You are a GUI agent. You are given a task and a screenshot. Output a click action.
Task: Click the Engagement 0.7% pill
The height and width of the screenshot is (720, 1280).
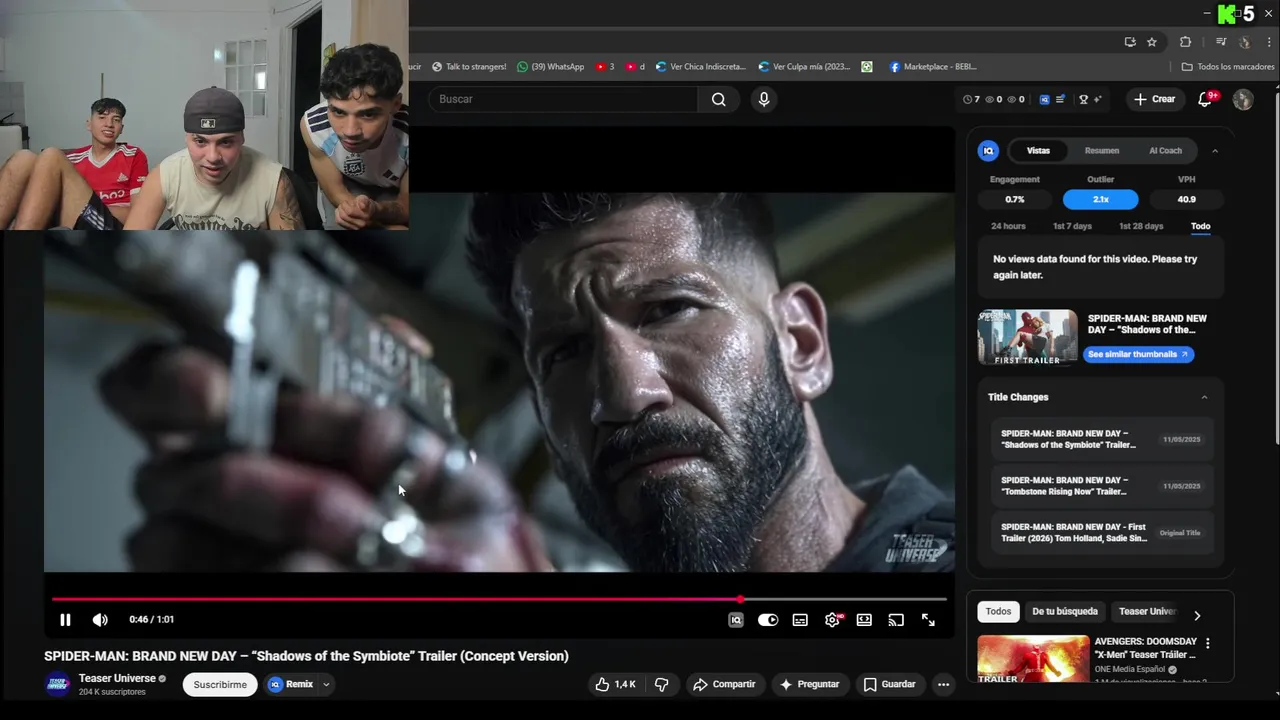coord(1015,199)
